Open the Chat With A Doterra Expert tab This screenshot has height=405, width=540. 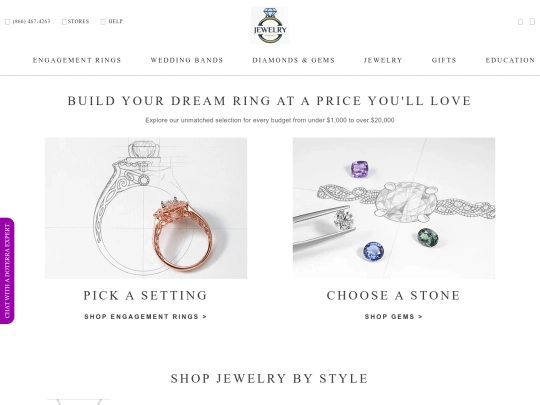7,271
